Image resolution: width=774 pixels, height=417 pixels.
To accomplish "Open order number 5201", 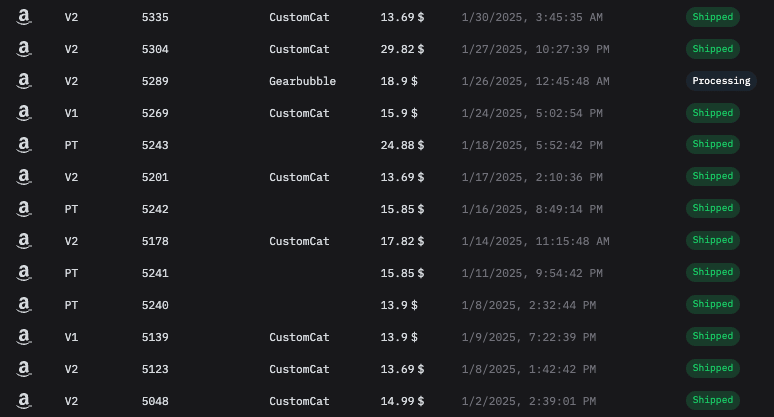I will pos(155,177).
